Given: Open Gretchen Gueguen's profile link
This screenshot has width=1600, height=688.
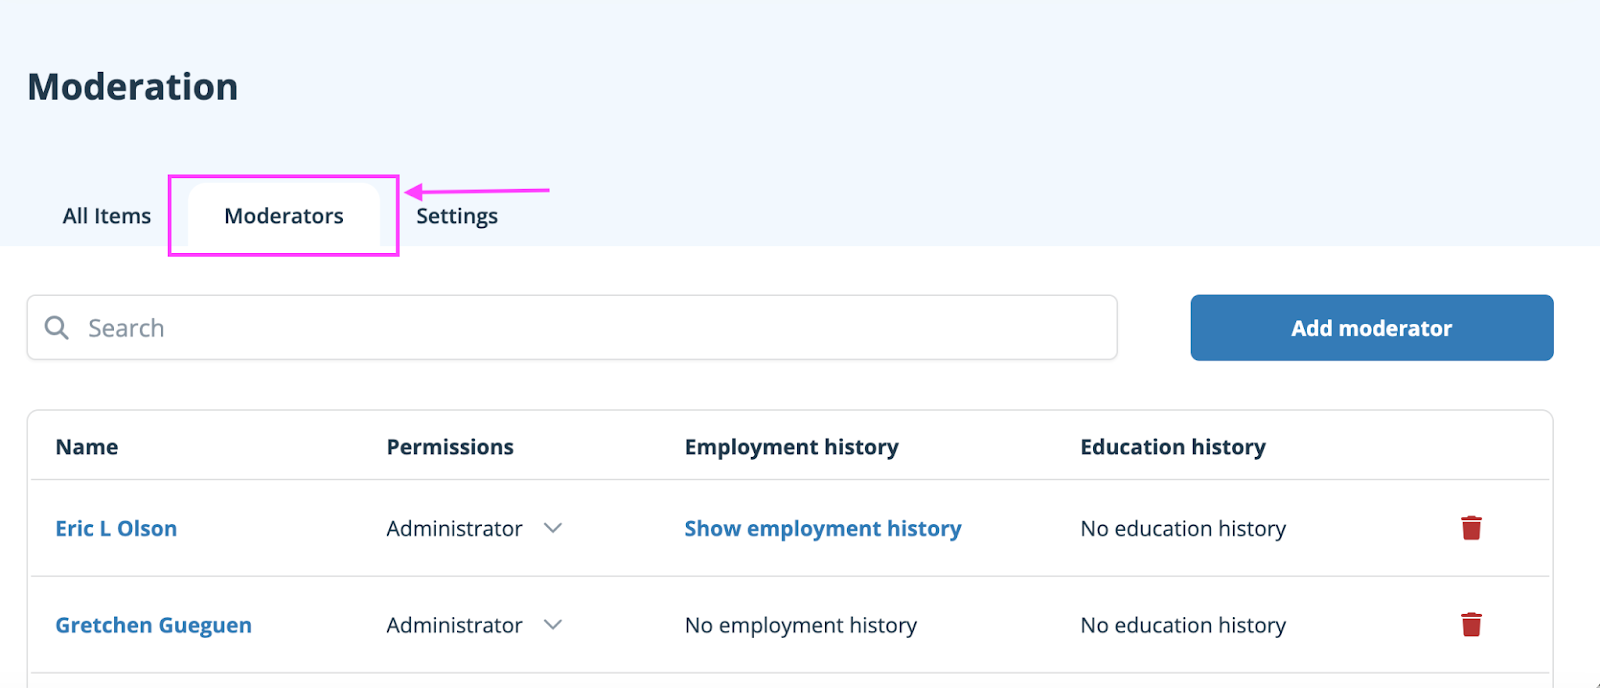Looking at the screenshot, I should point(153,626).
